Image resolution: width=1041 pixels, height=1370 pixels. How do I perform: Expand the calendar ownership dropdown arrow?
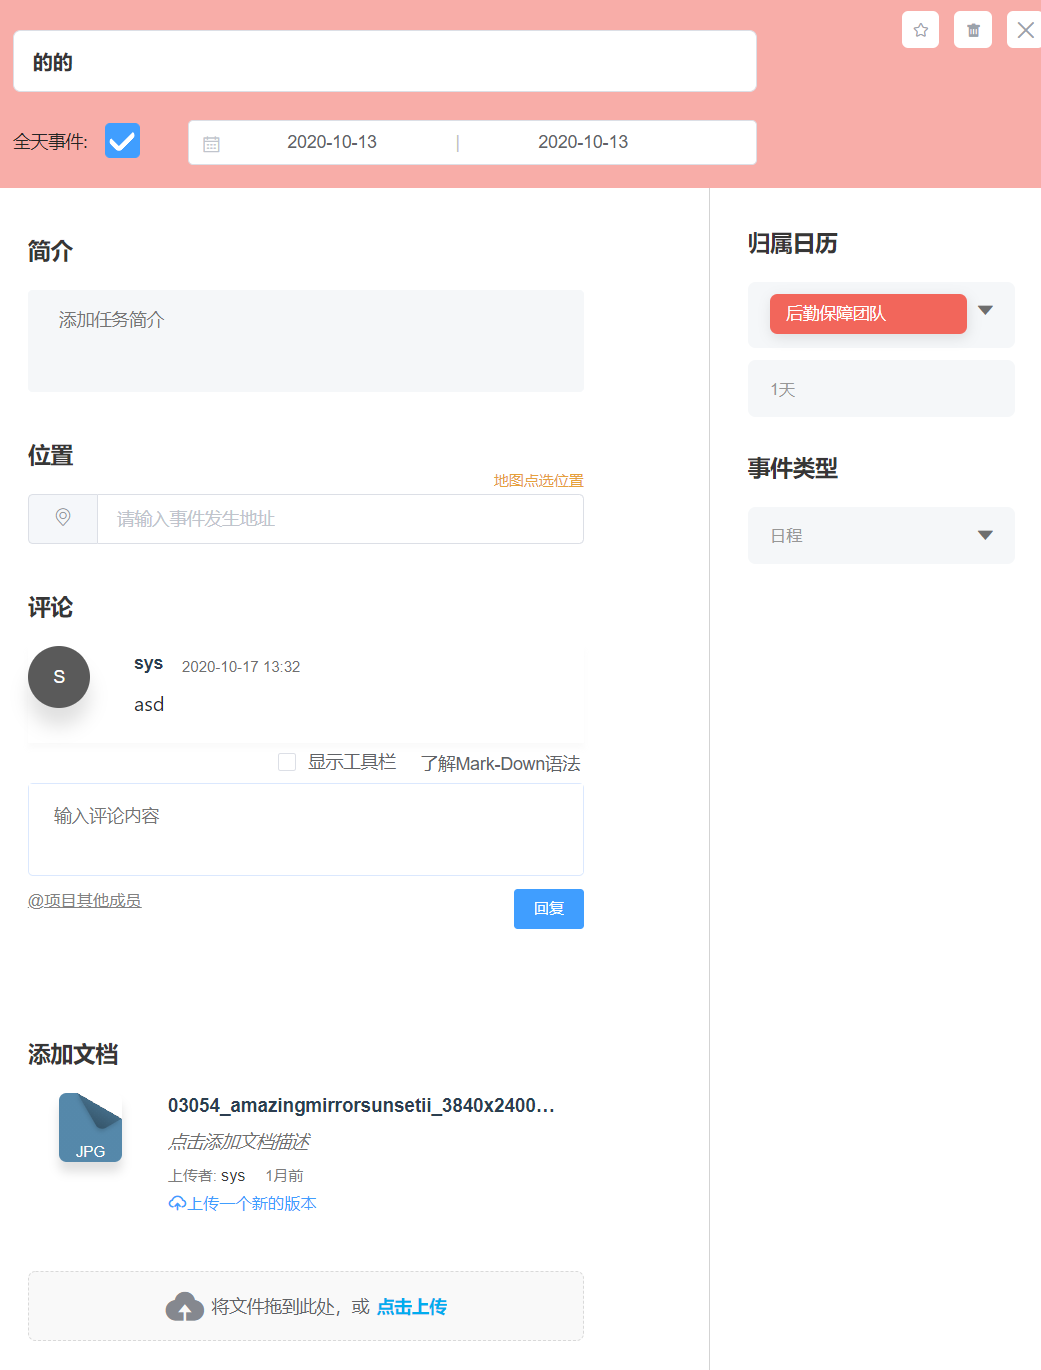click(x=985, y=311)
